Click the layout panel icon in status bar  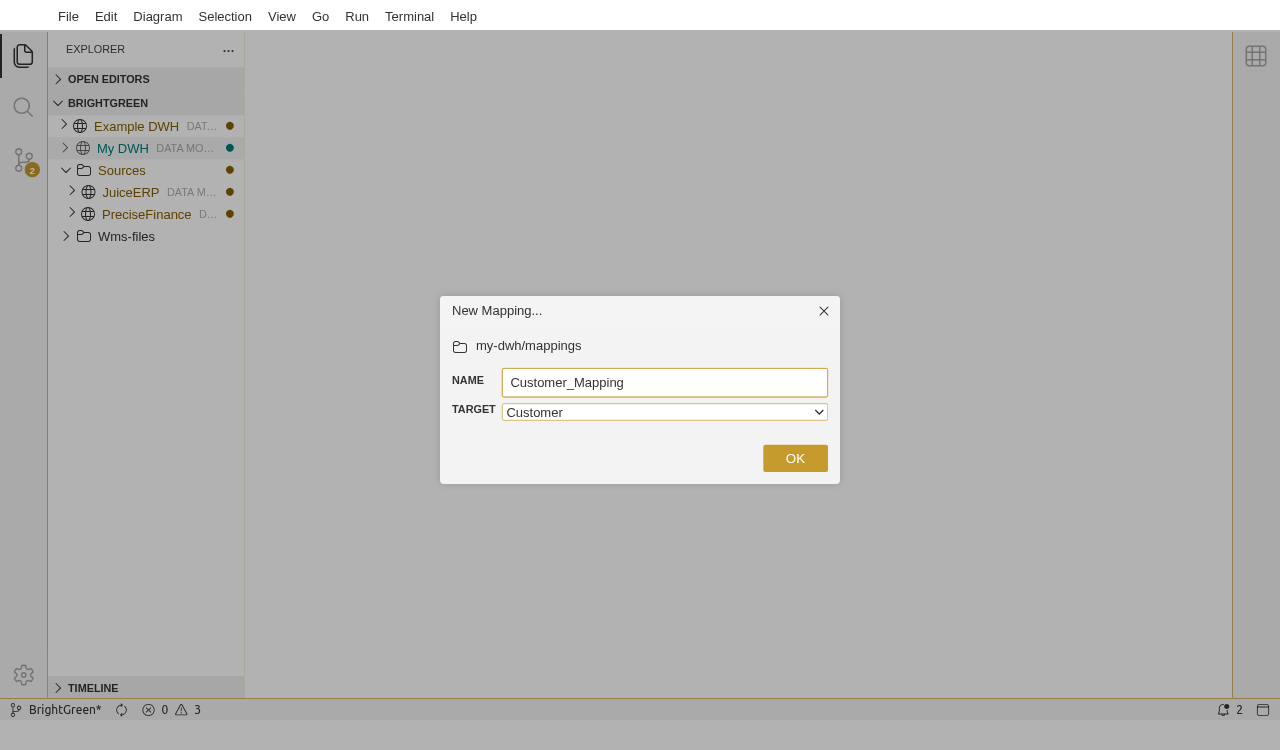tap(1263, 710)
